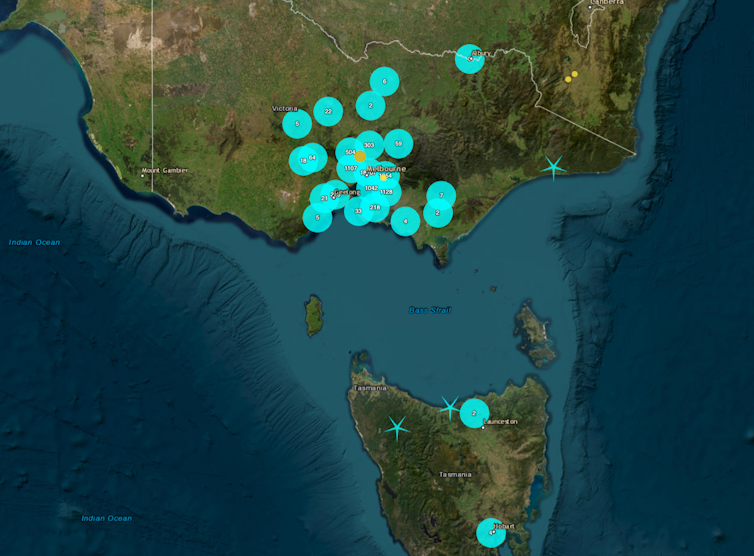Select the cluster marker showing 218
Viewport: 754px width, 556px height.
375,207
